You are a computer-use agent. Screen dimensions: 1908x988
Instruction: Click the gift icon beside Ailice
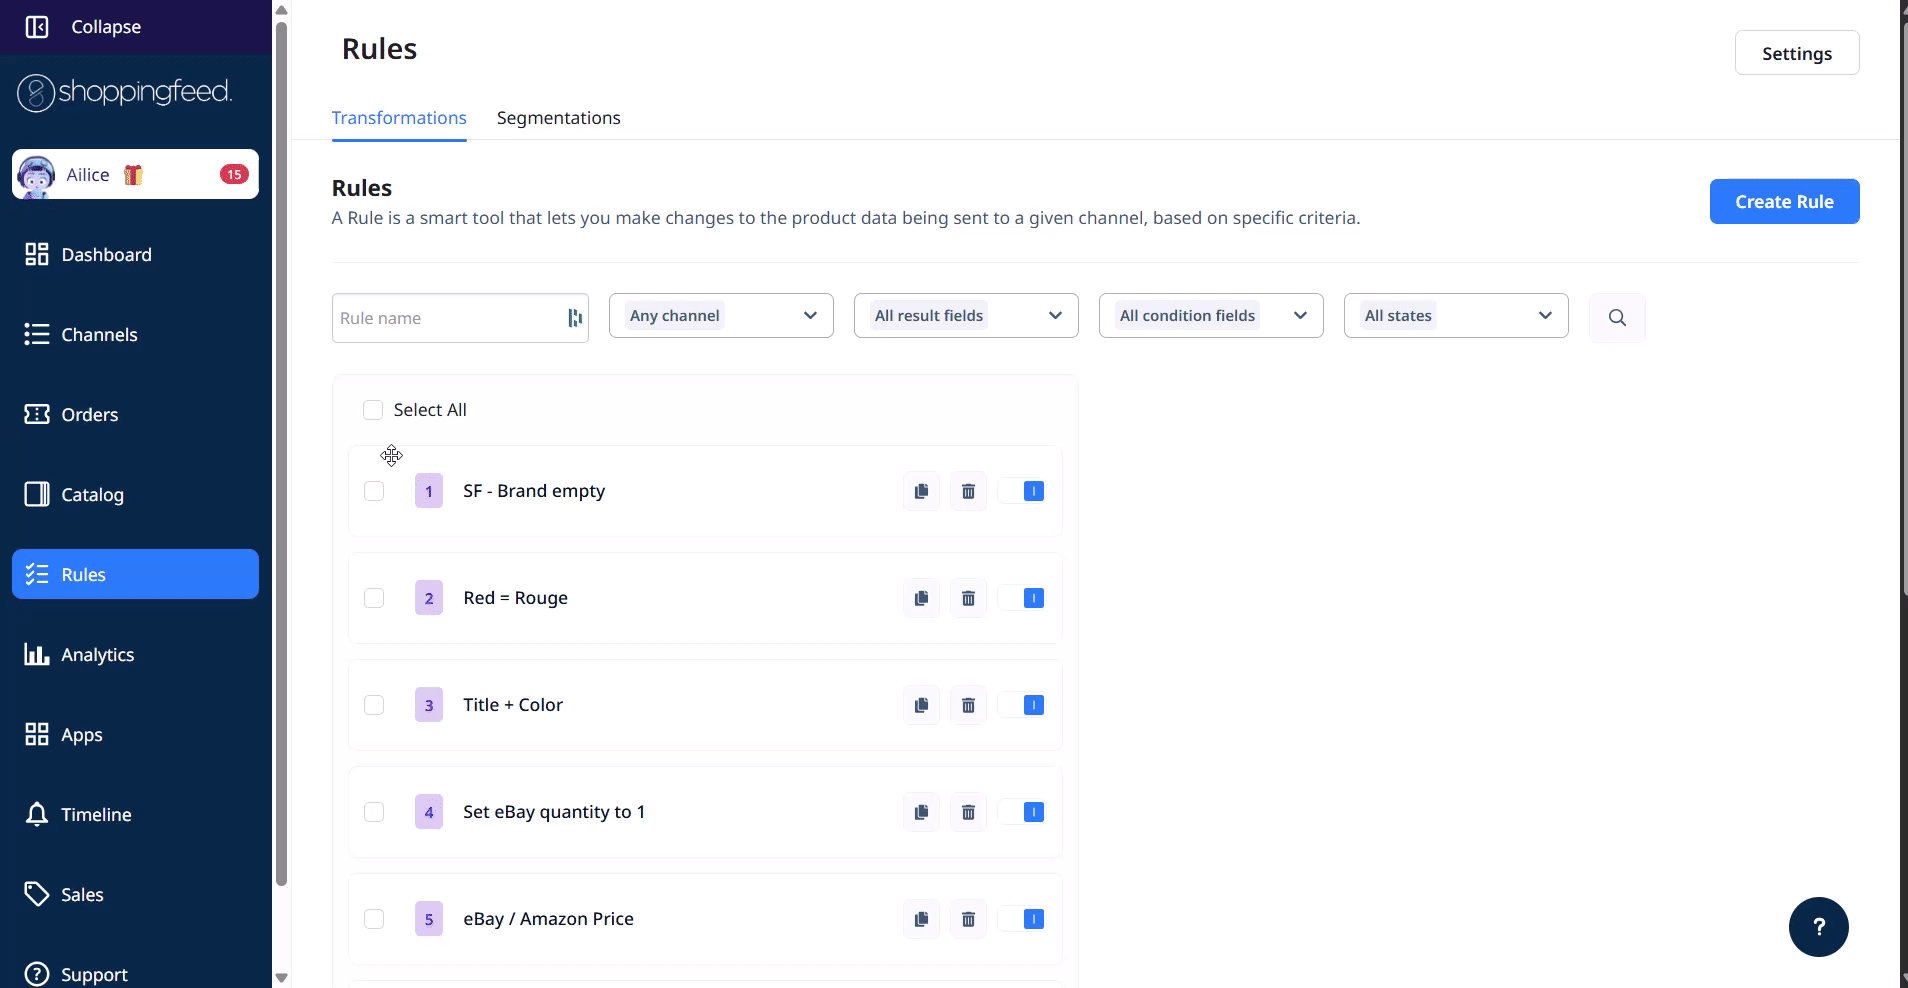click(133, 175)
